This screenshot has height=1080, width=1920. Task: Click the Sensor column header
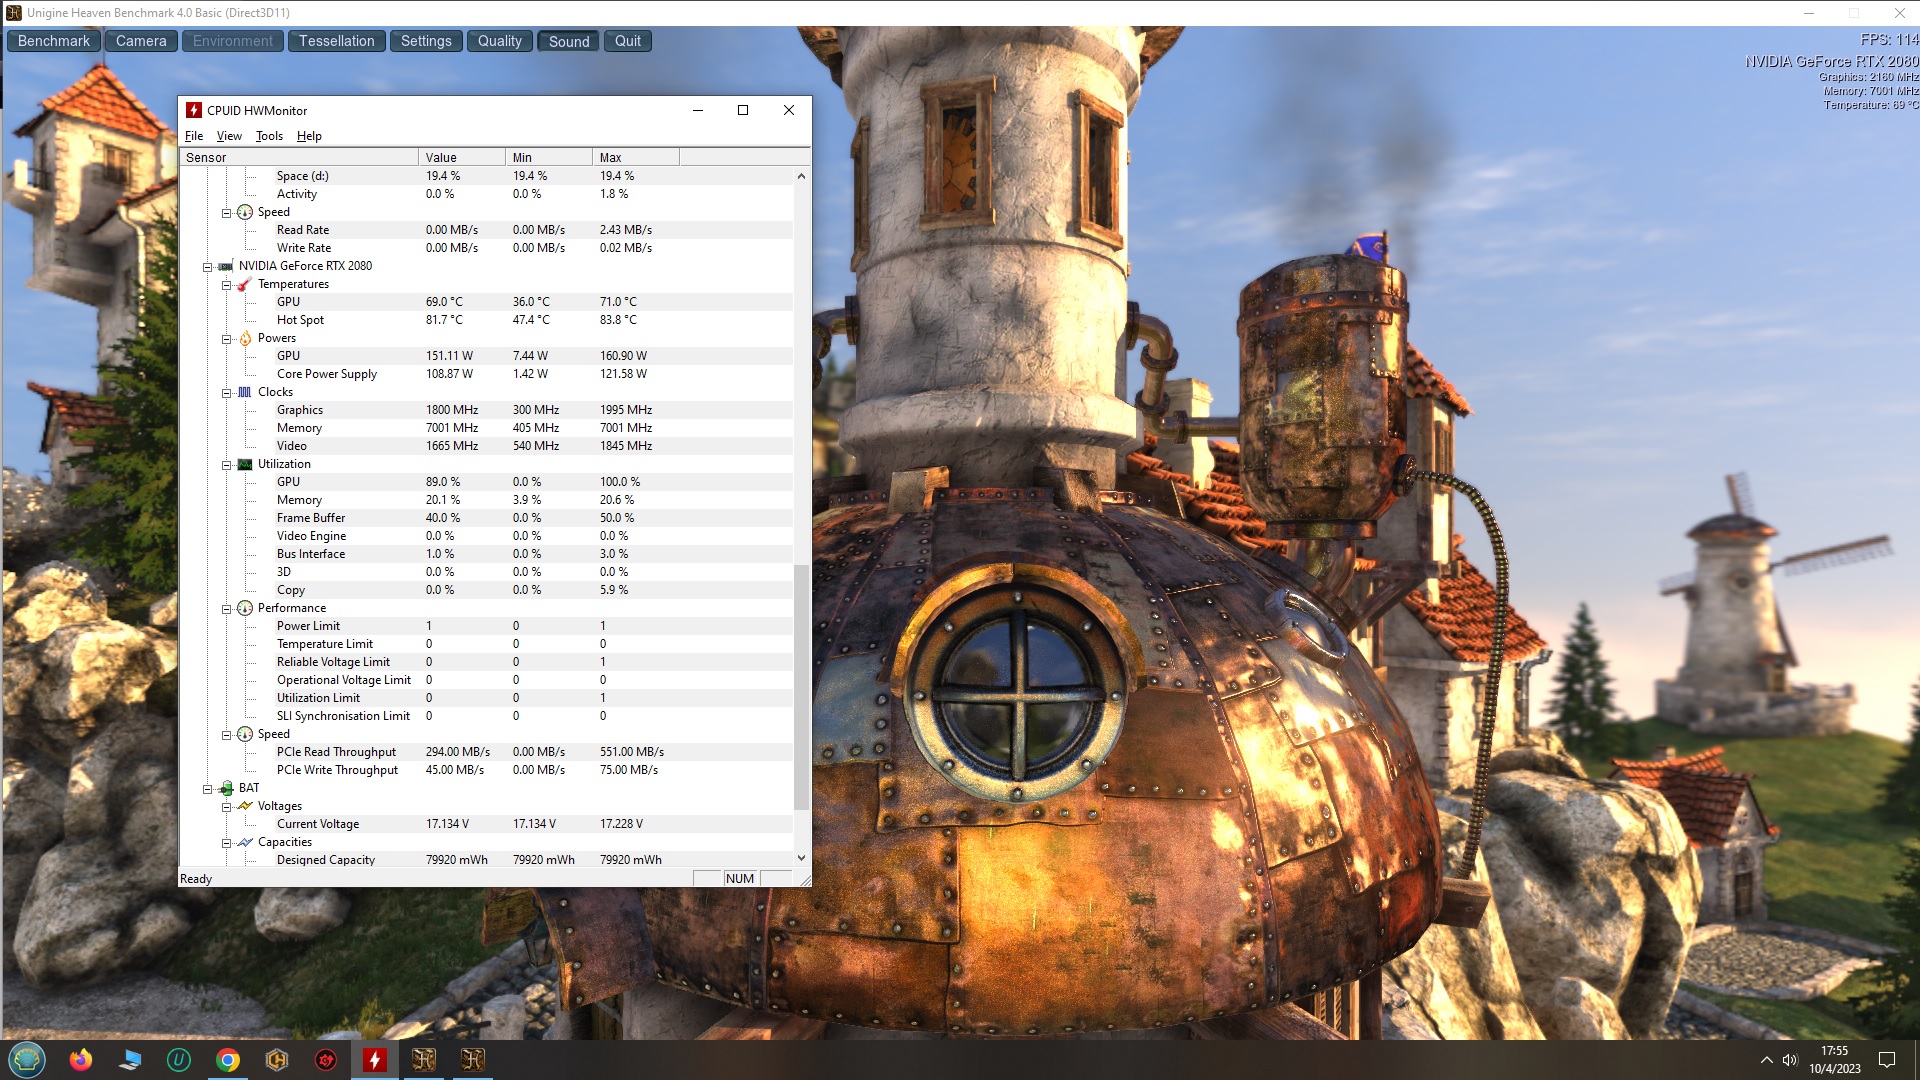299,157
